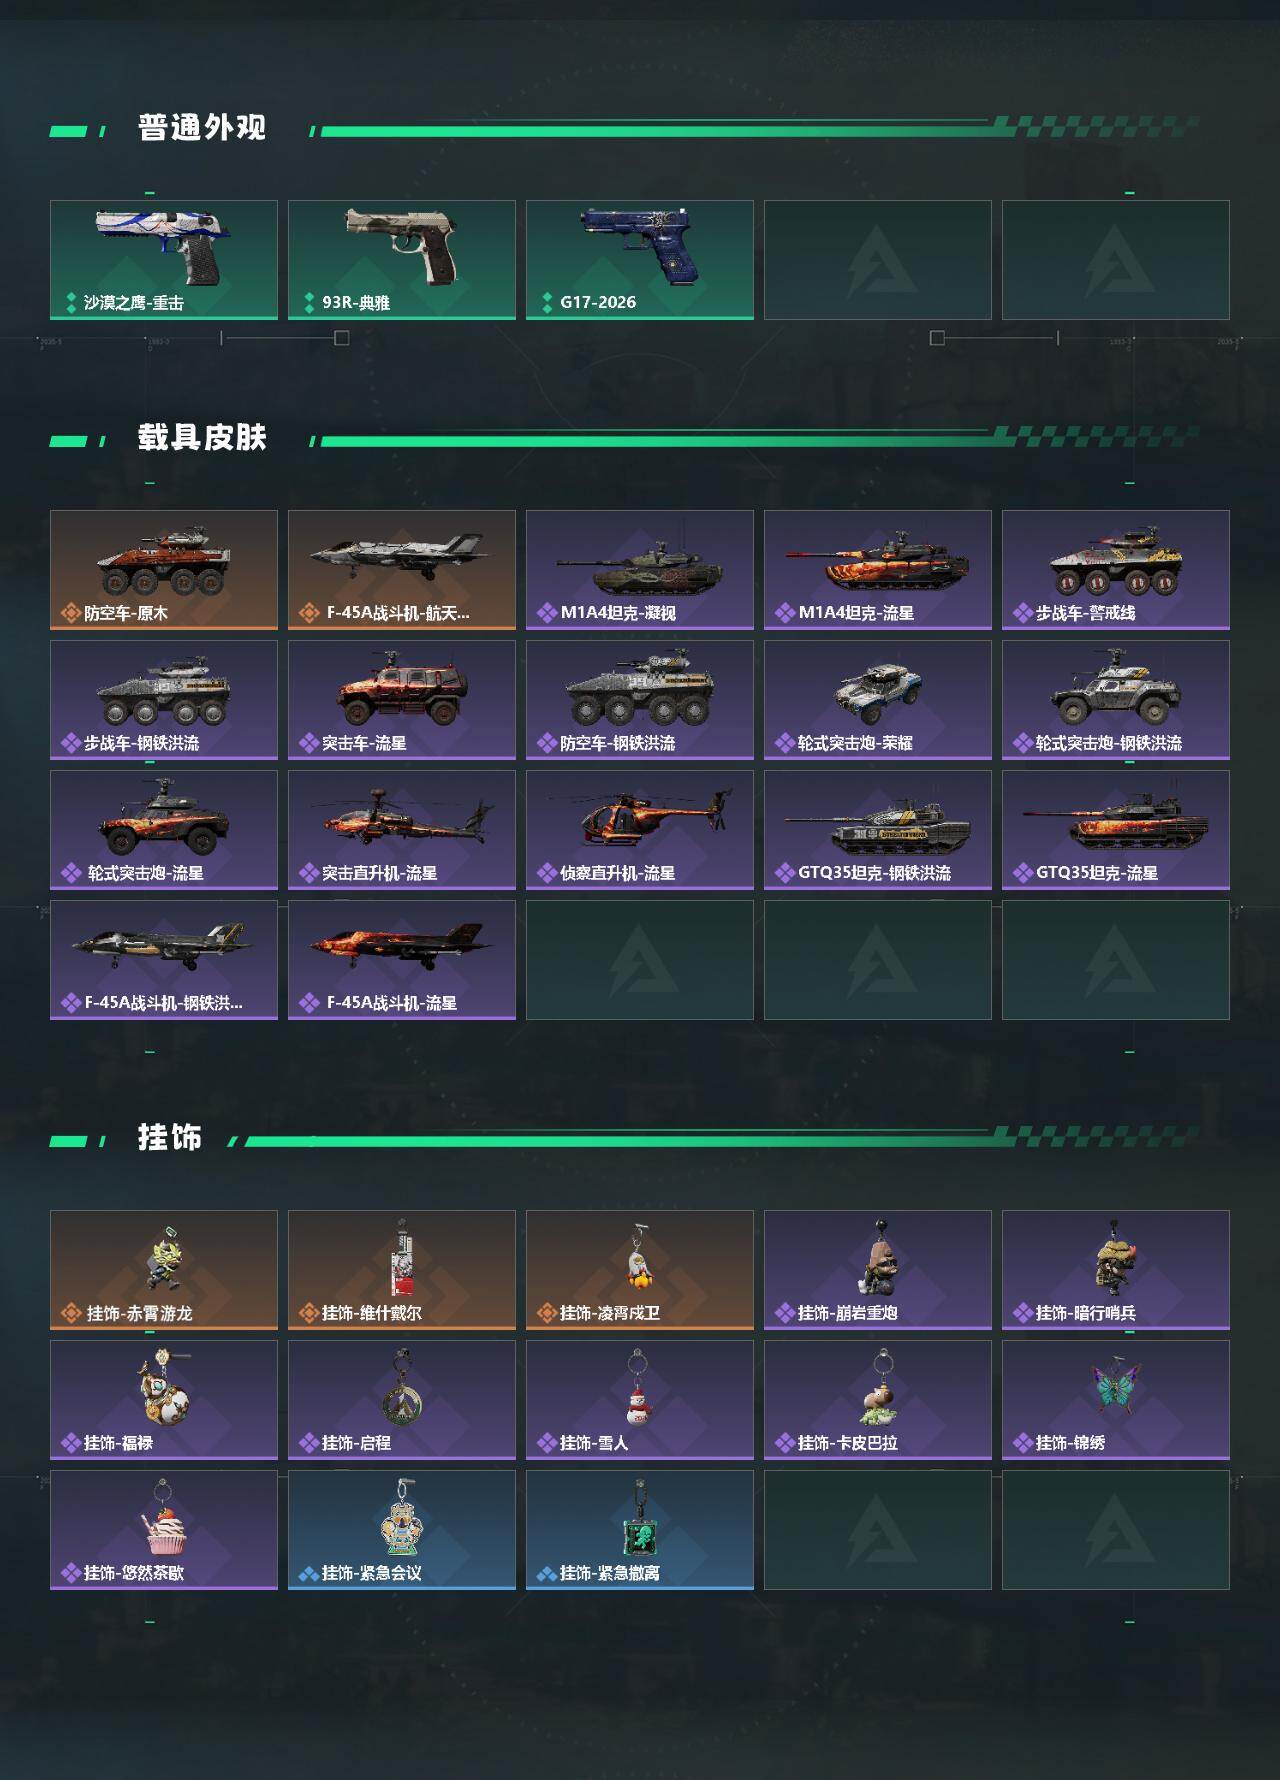The width and height of the screenshot is (1280, 1780).
Task: Select the F-45A战斗机-流星 jet skin
Action: coord(402,960)
